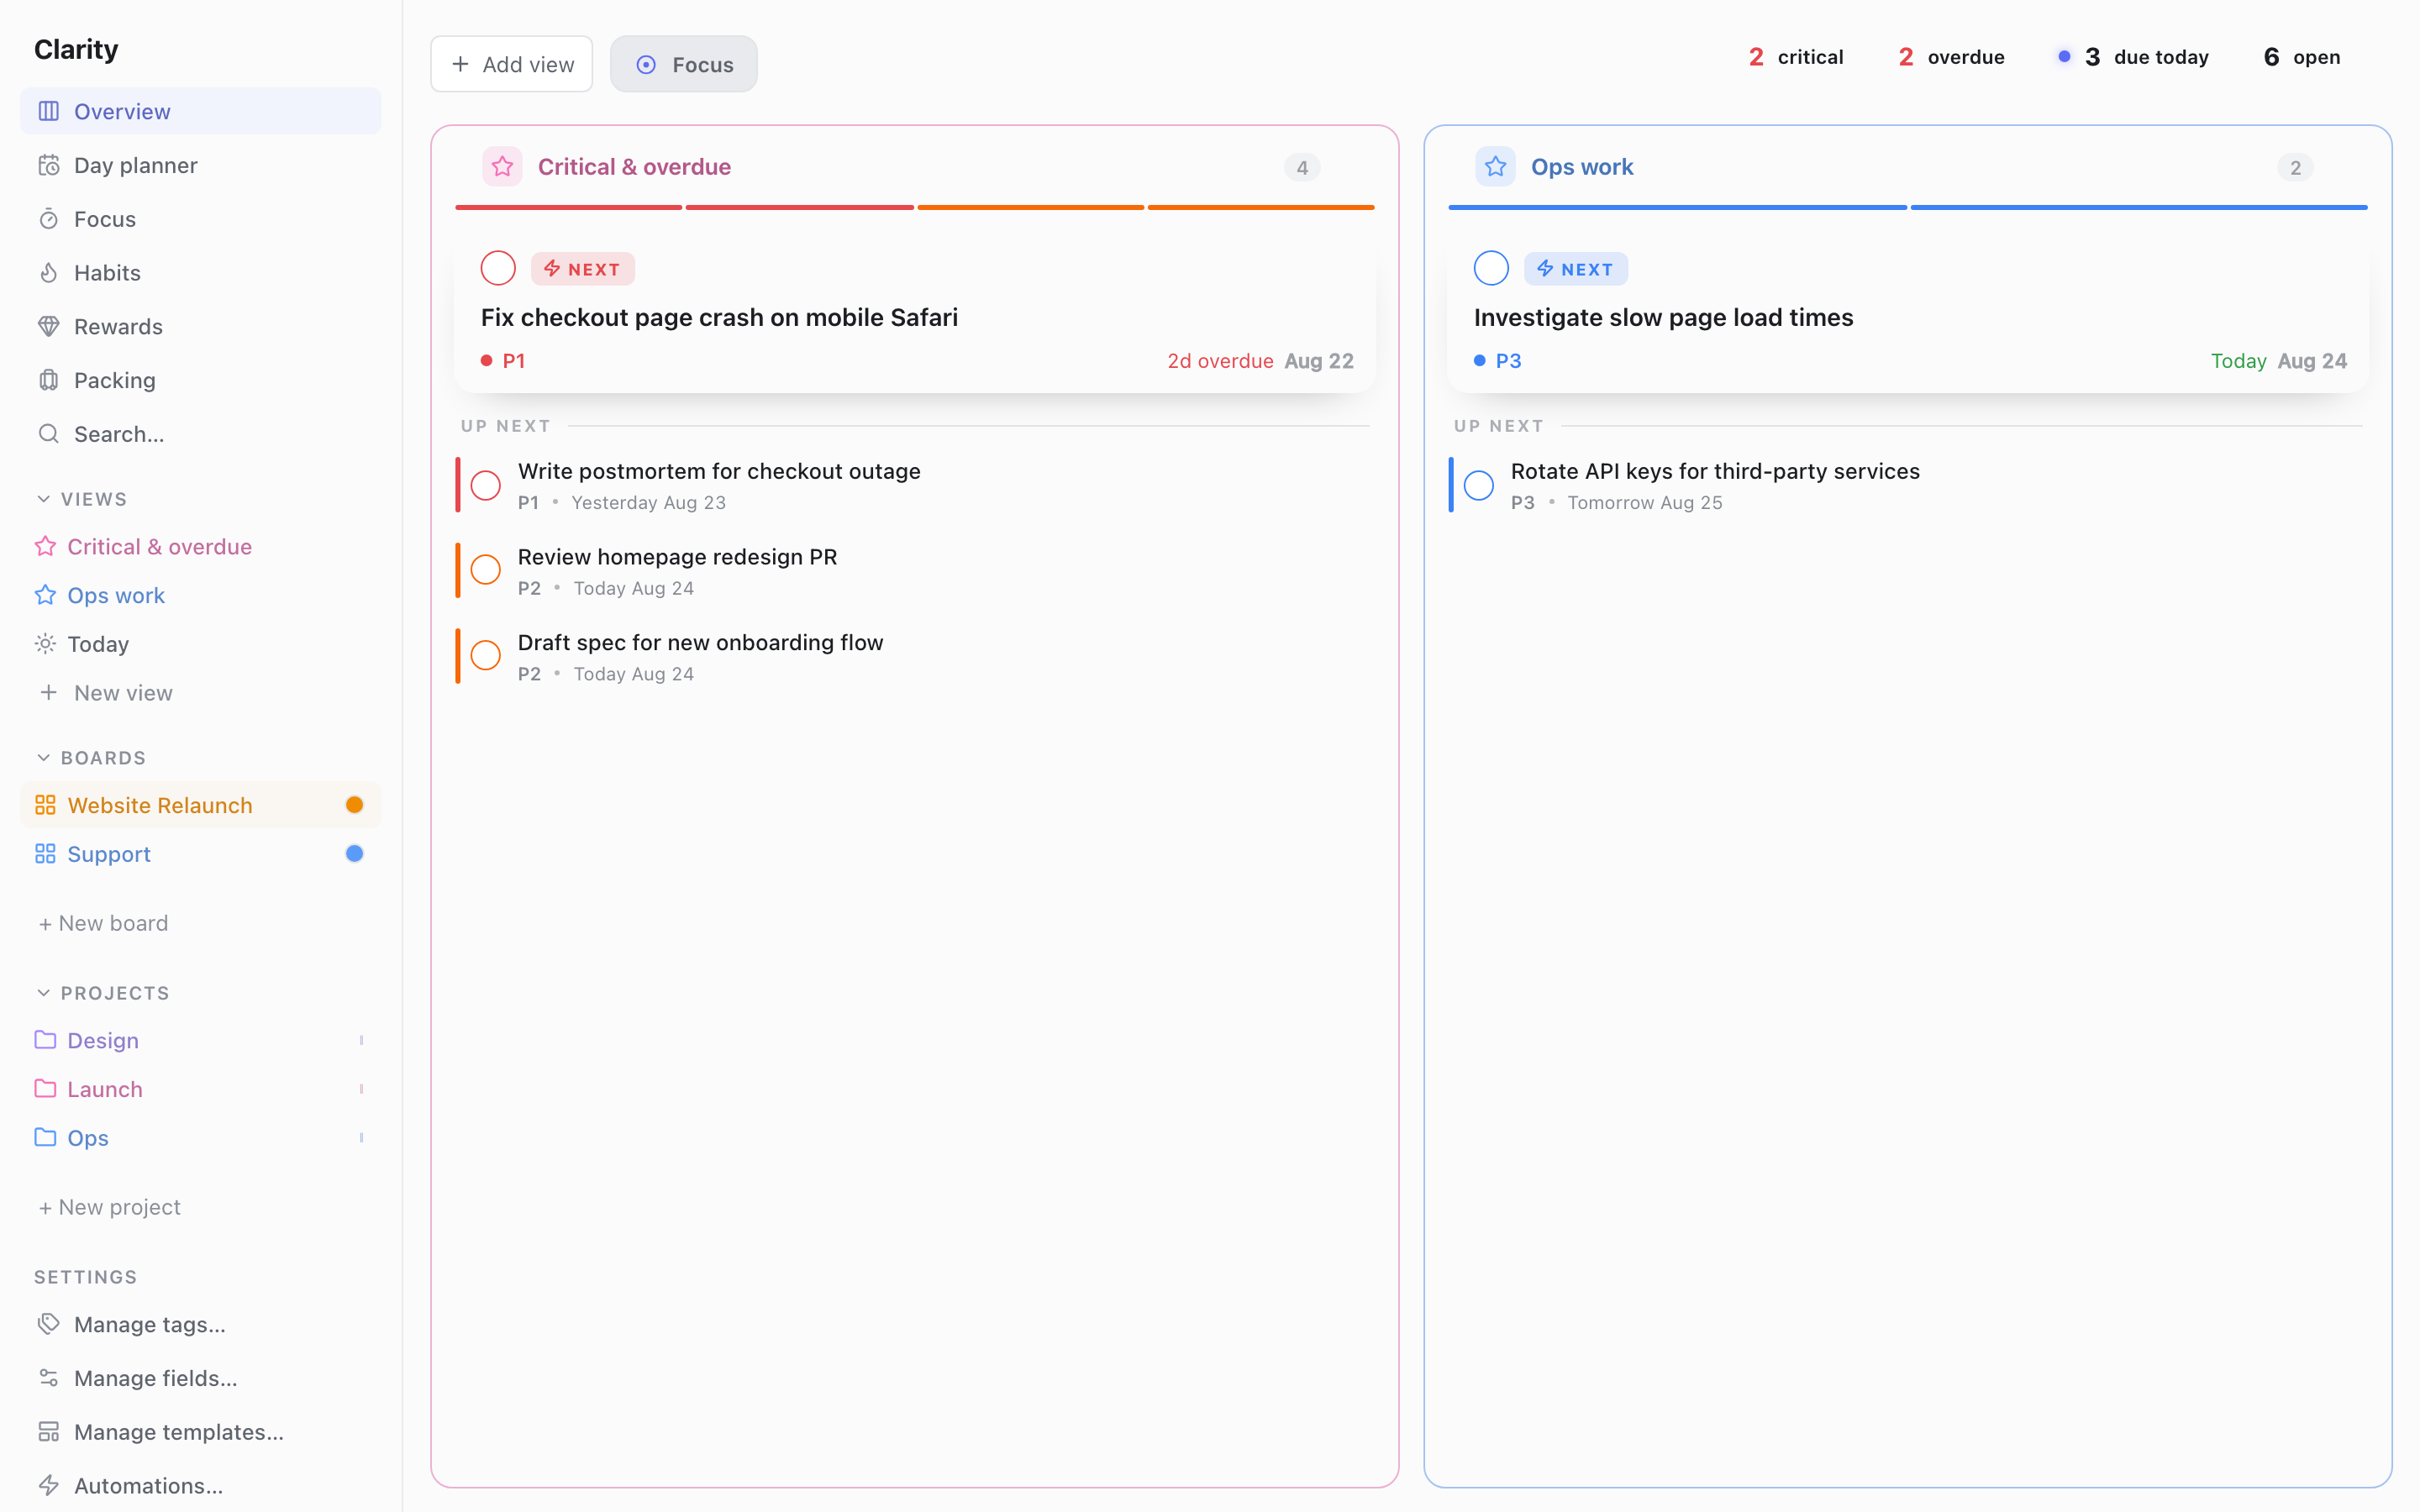The image size is (2420, 1512).
Task: Click the Habits flame icon
Action: click(x=48, y=273)
